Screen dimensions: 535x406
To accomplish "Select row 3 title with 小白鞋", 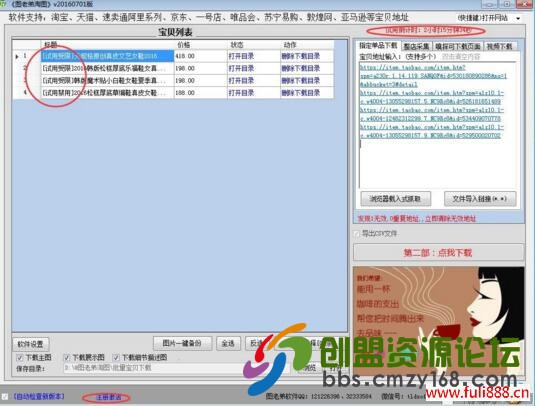I will [x=107, y=81].
